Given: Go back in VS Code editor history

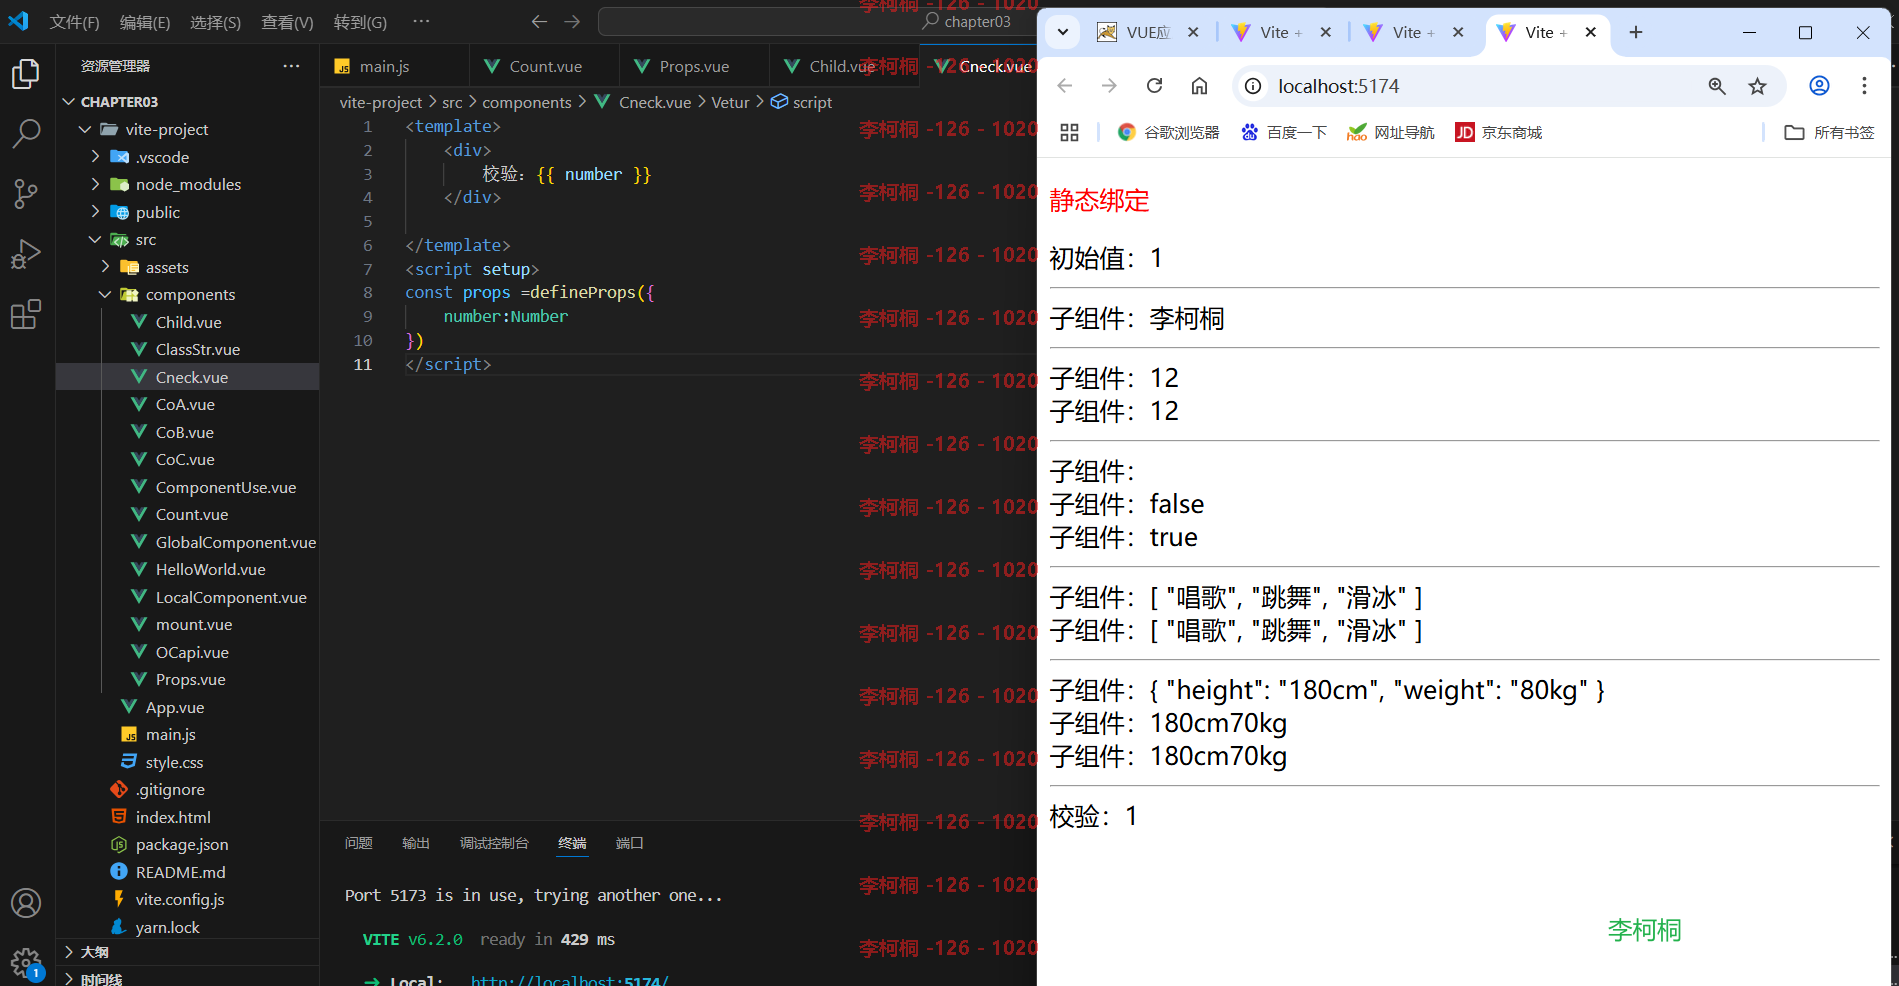Looking at the screenshot, I should 539,22.
